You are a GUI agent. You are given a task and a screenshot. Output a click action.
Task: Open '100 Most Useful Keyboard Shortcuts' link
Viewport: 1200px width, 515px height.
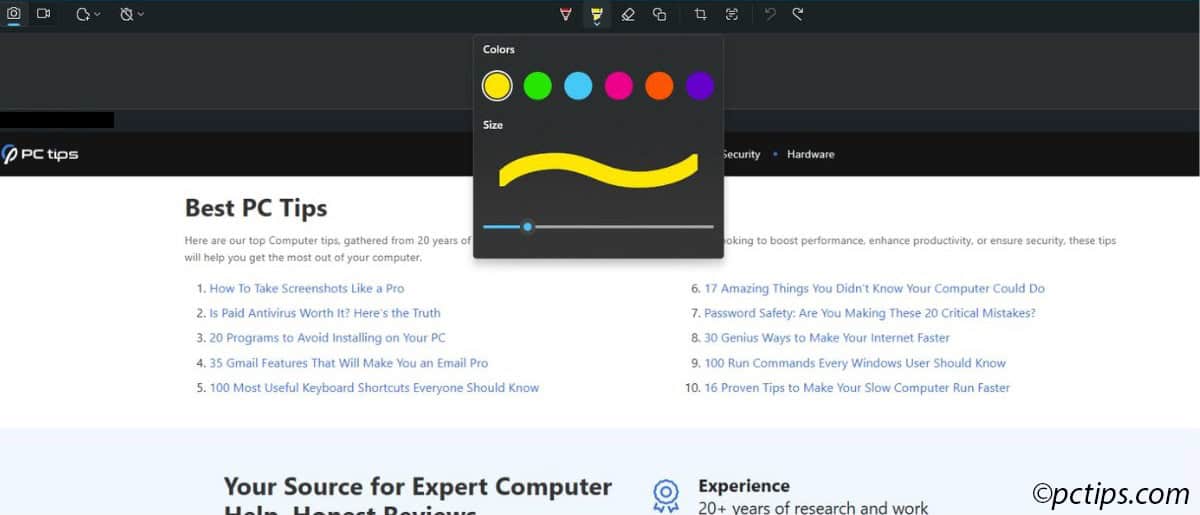(x=374, y=387)
